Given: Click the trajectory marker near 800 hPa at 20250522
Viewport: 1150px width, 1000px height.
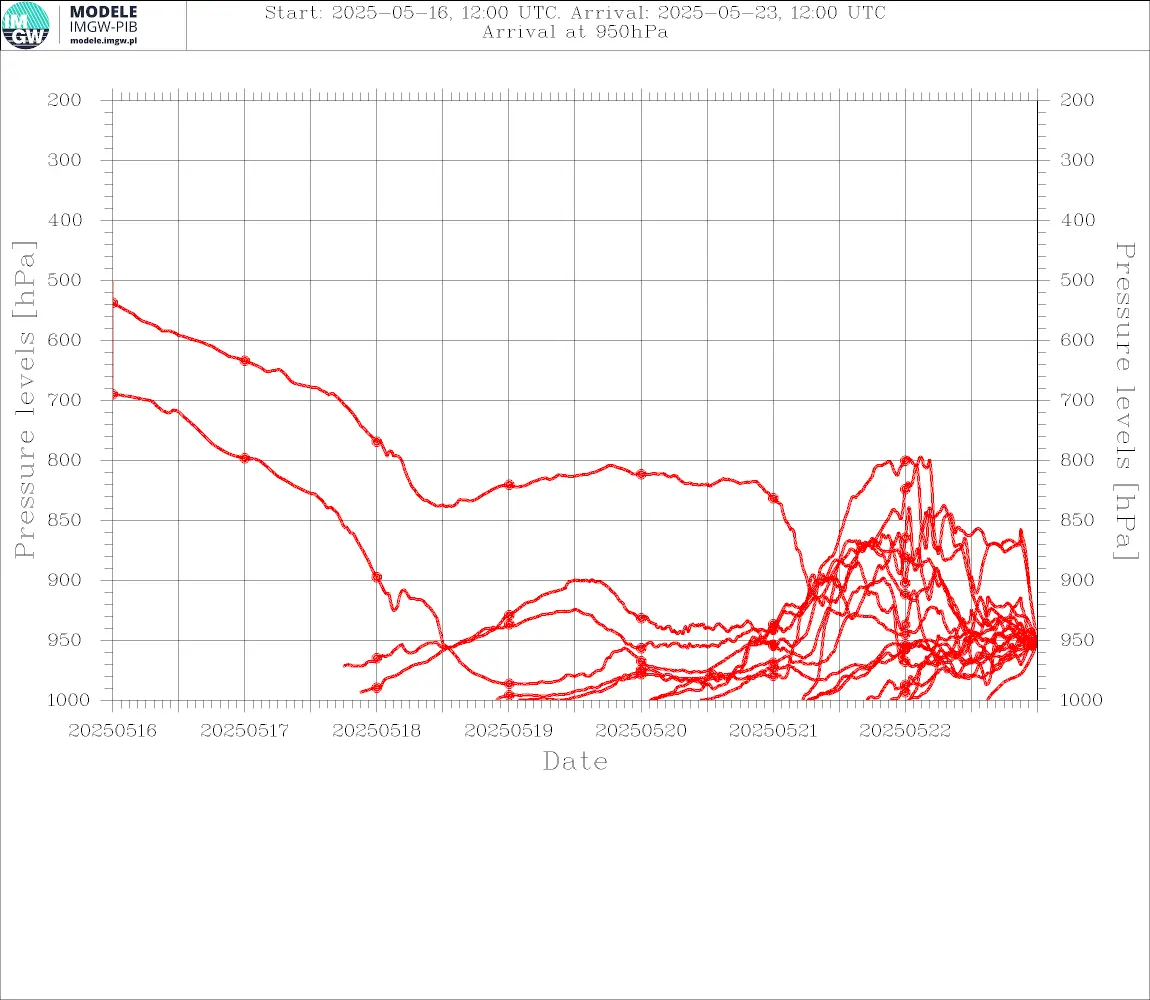Looking at the screenshot, I should pos(905,461).
